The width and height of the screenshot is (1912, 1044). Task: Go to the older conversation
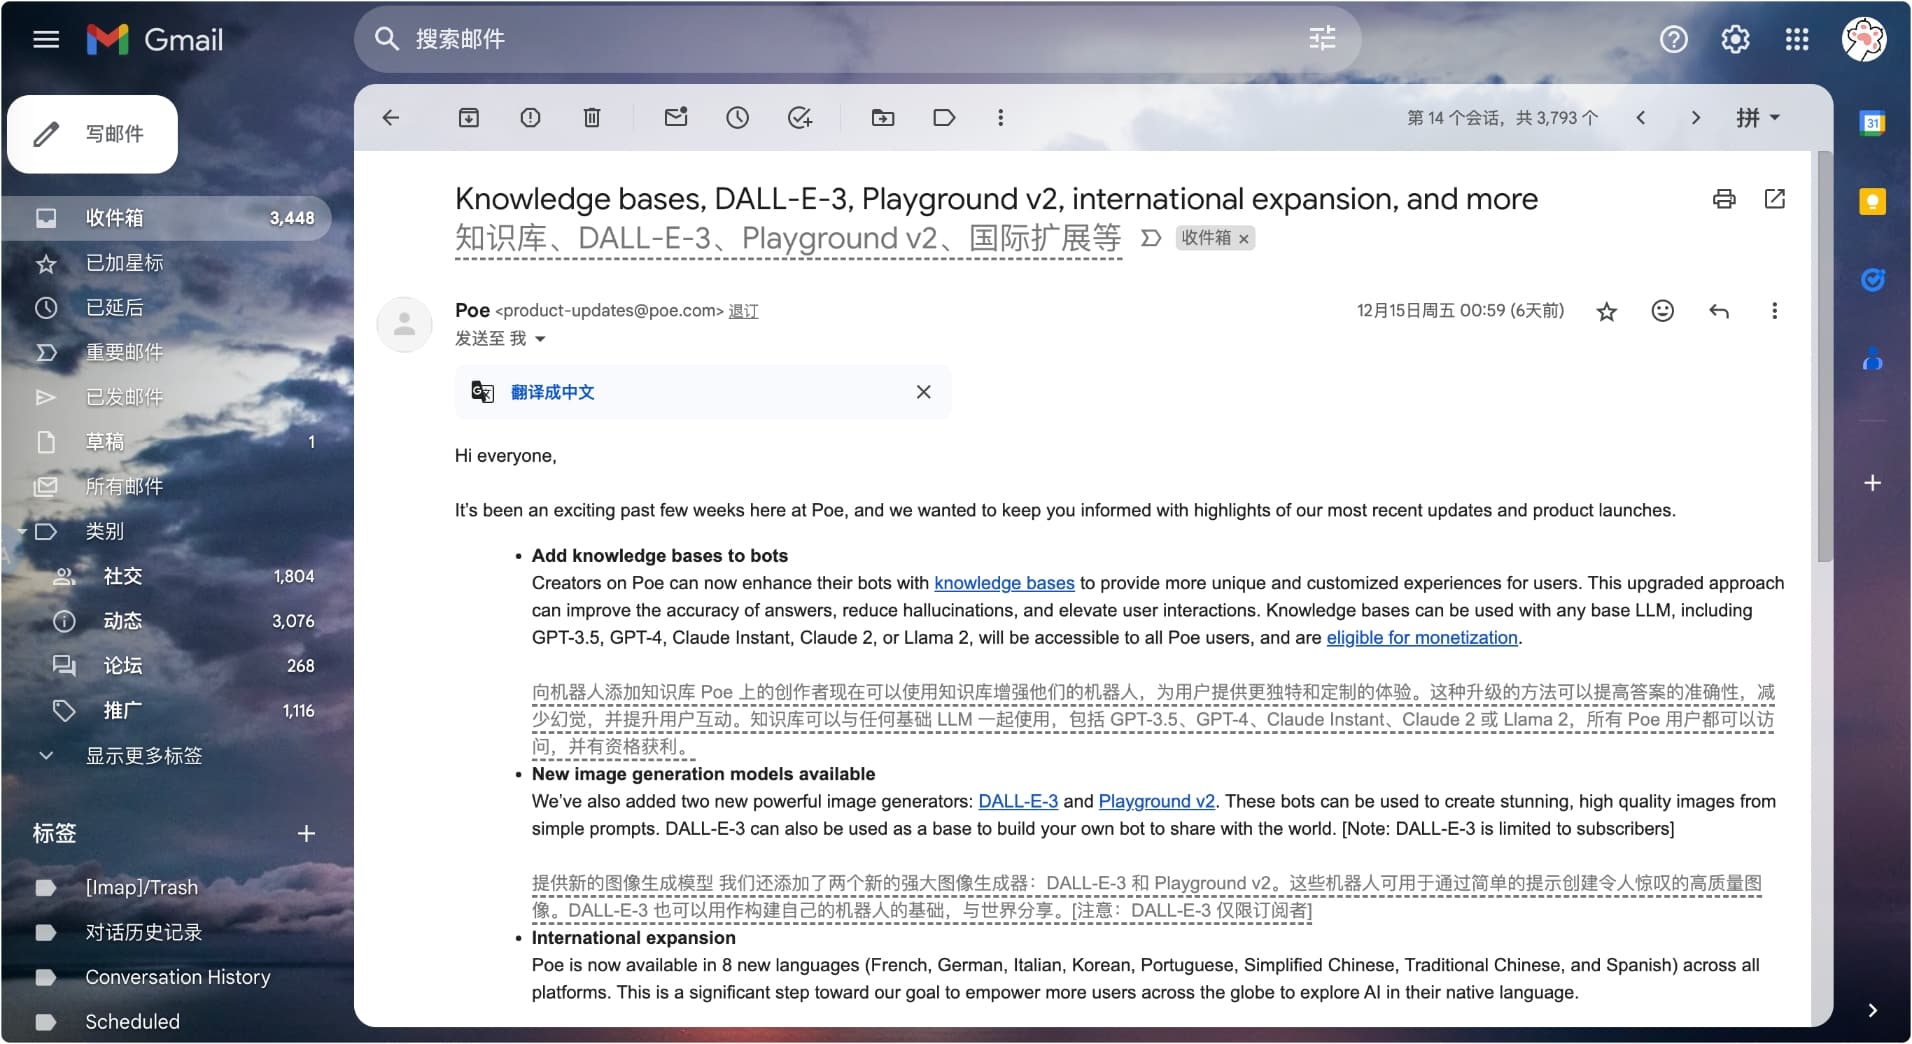(1695, 118)
